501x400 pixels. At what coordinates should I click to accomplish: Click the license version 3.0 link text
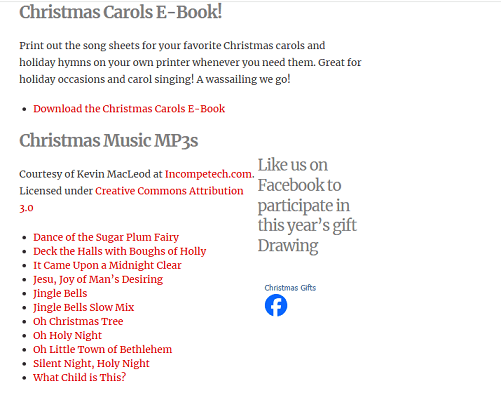pos(26,208)
